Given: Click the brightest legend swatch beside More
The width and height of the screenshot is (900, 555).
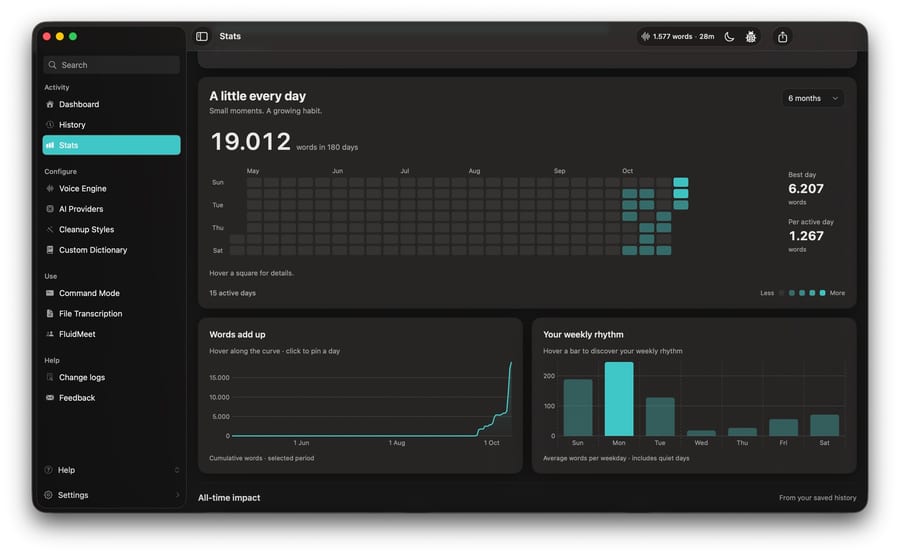Looking at the screenshot, I should tap(823, 293).
